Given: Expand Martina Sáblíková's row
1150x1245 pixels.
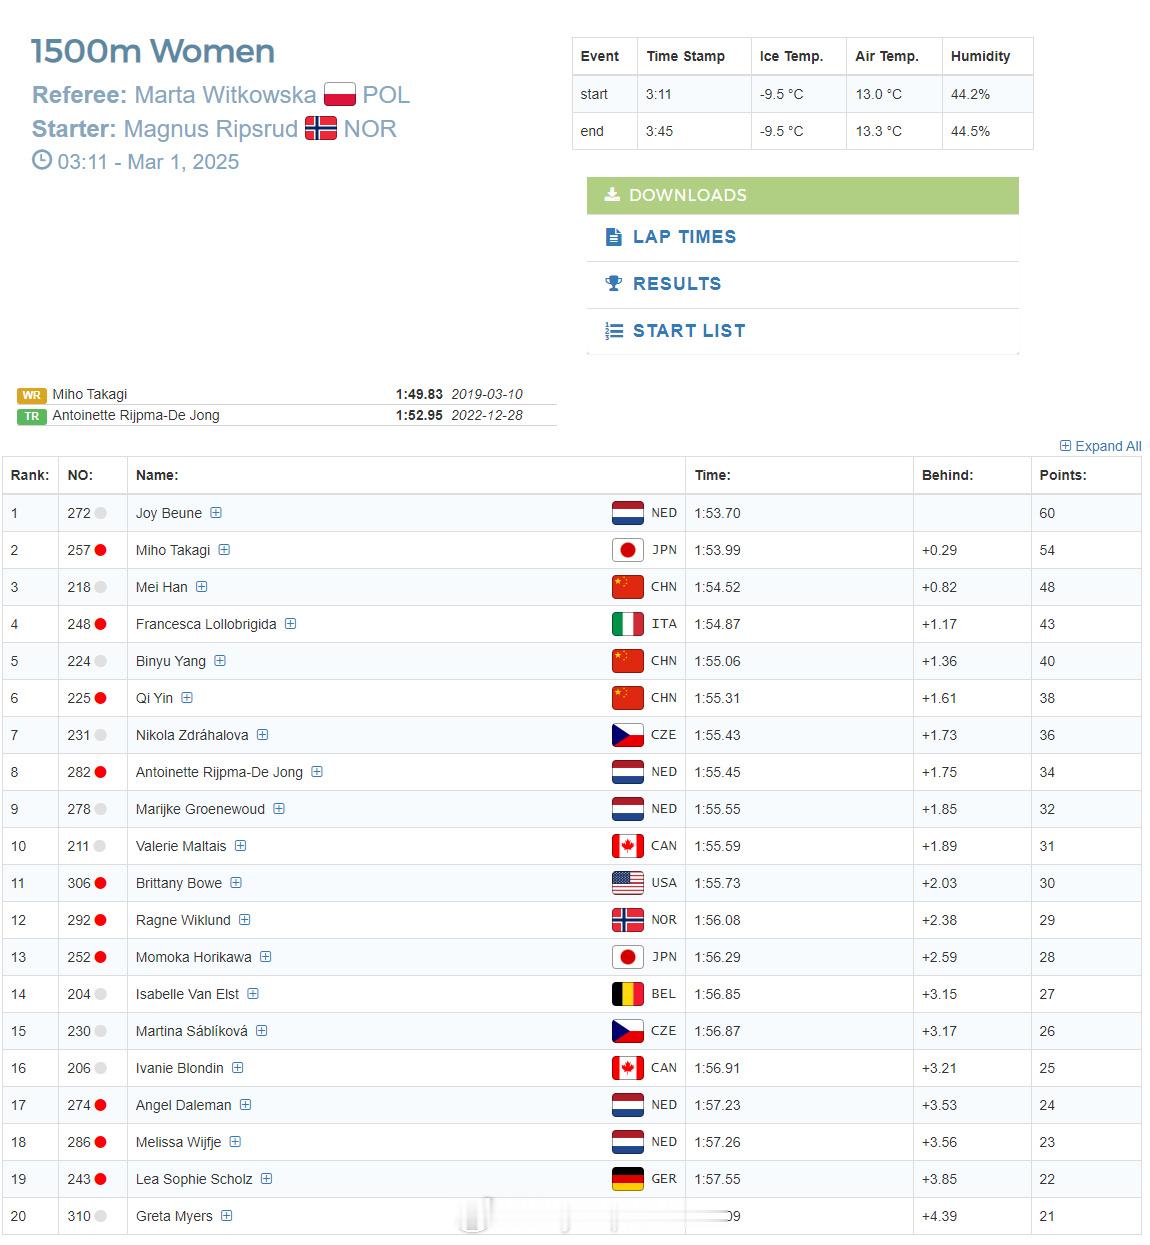Looking at the screenshot, I should click(x=261, y=1031).
